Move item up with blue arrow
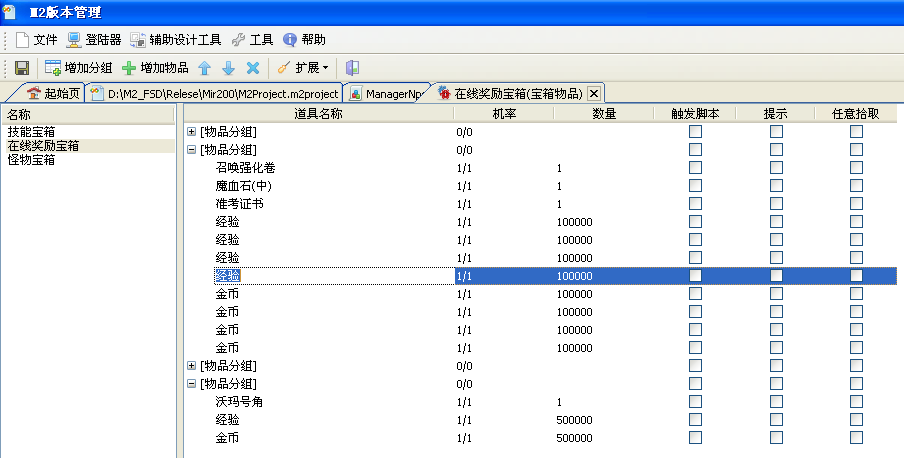Screen dimensions: 904x458 pyautogui.click(x=205, y=68)
